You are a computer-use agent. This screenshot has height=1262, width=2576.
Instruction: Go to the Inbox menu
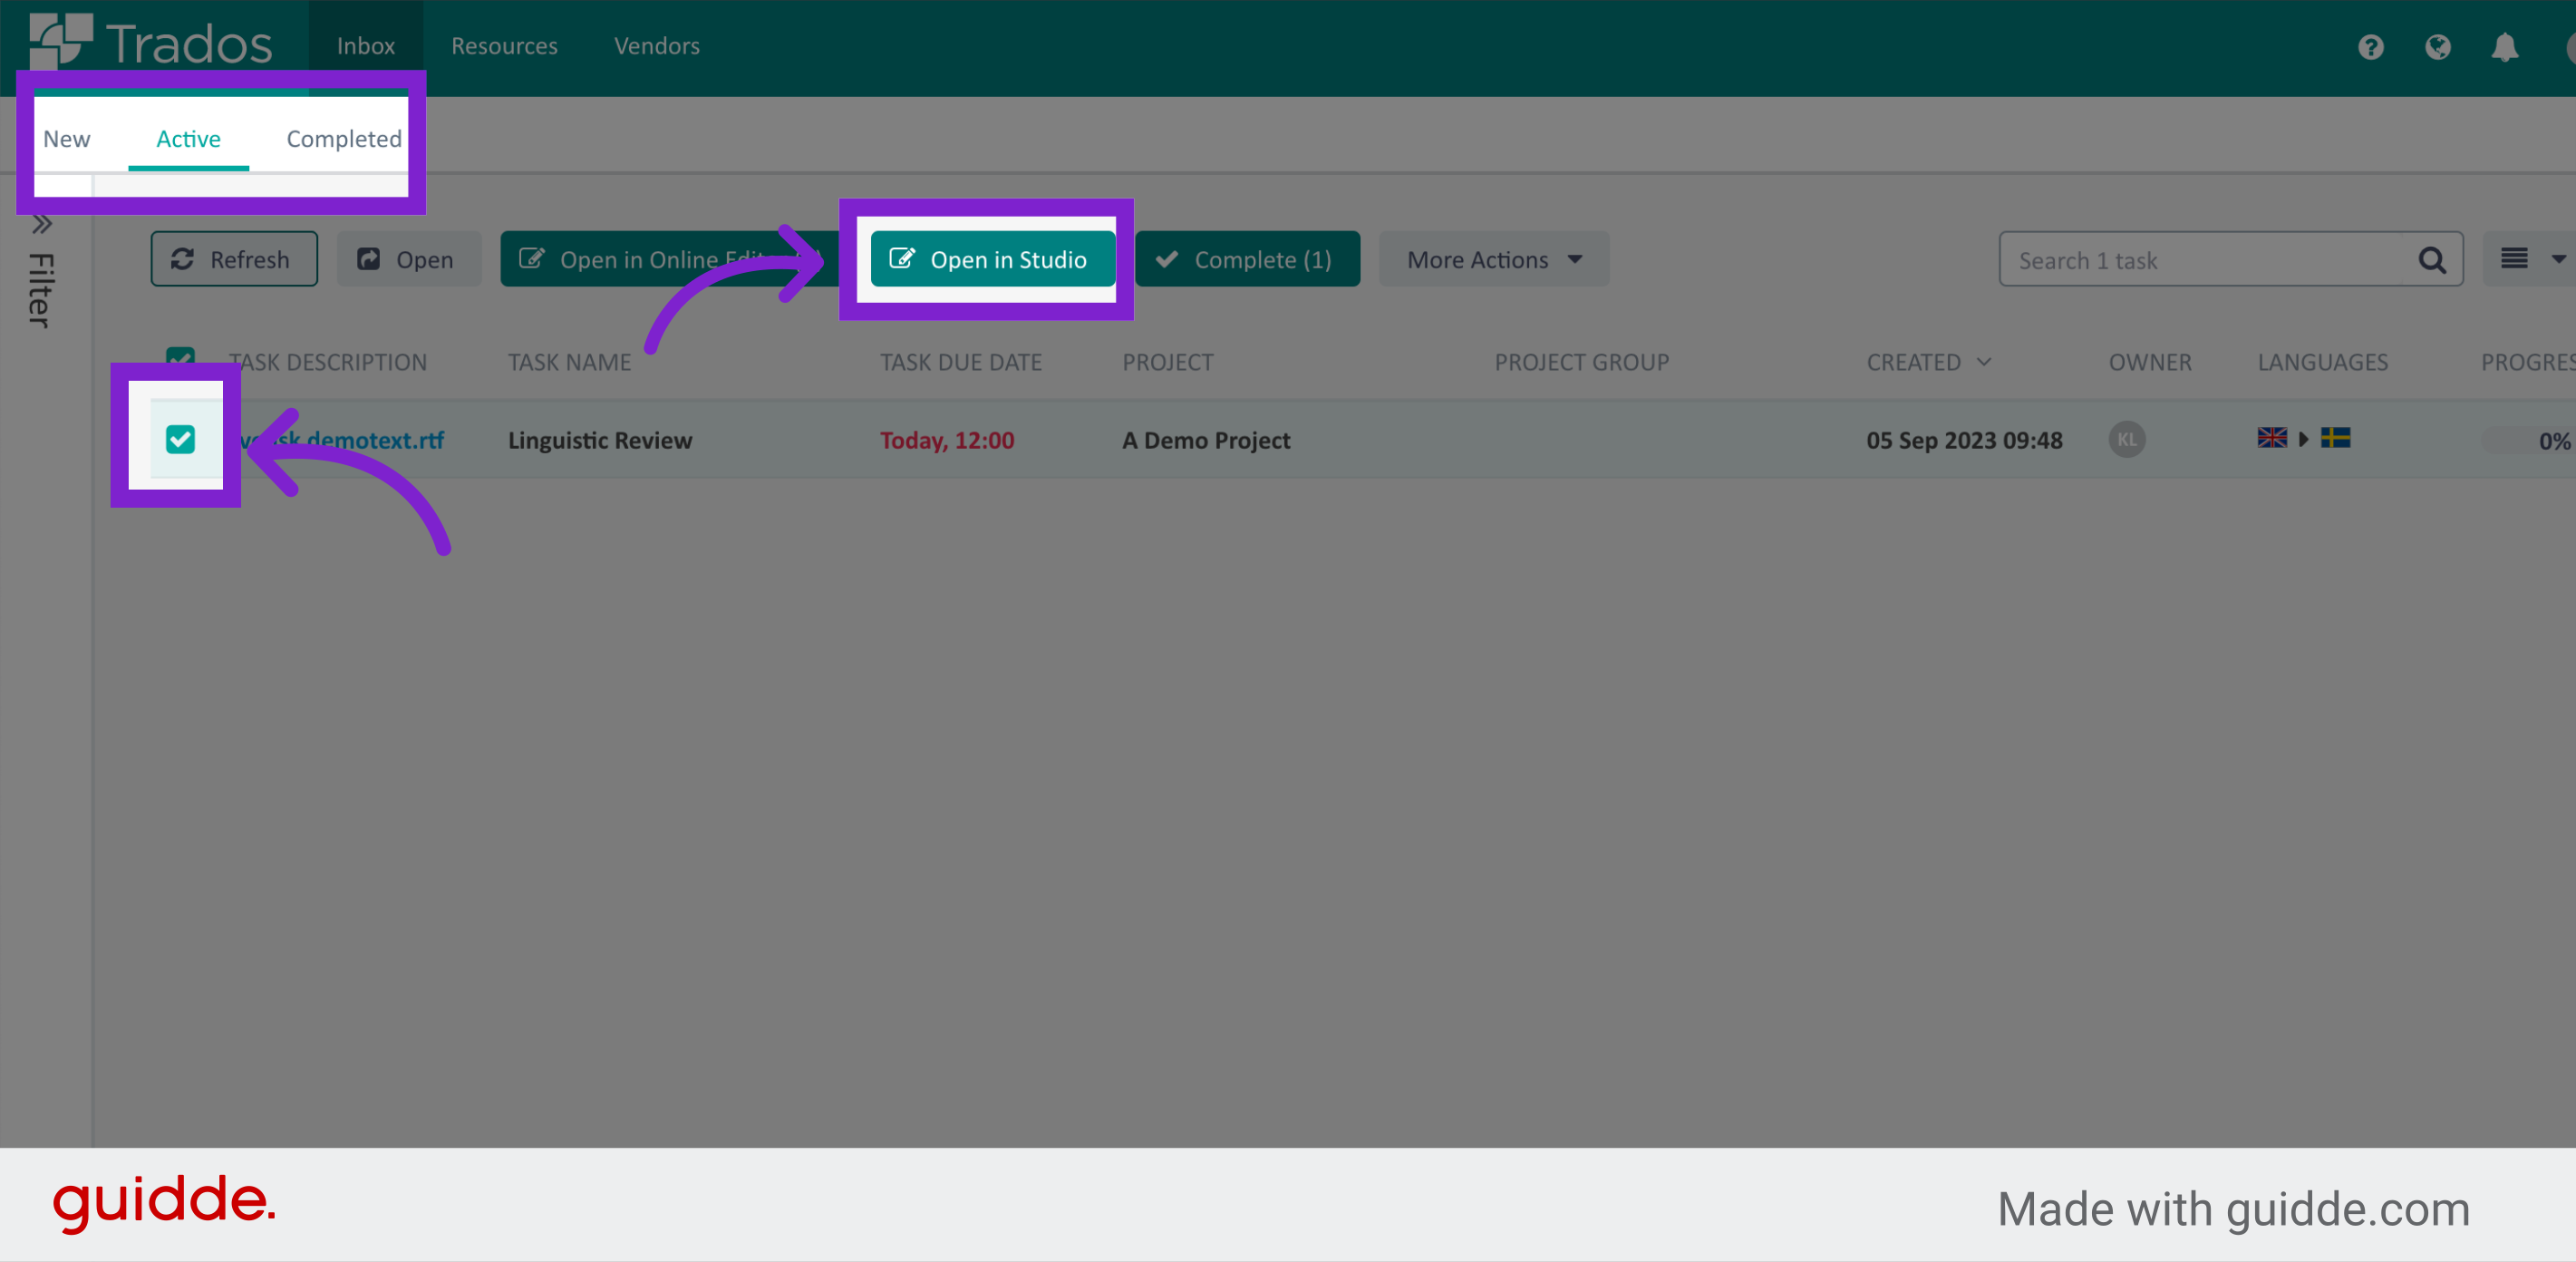click(x=366, y=46)
